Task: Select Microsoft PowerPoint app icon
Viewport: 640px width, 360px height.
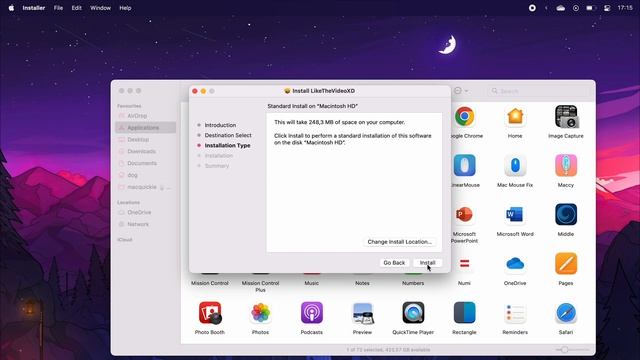Action: [x=464, y=214]
